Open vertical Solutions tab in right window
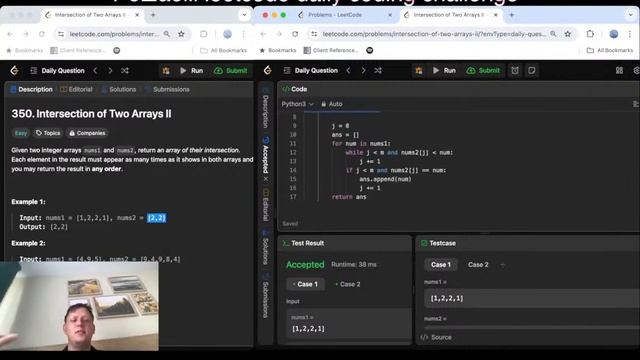Image resolution: width=640 pixels, height=360 pixels. [x=265, y=247]
